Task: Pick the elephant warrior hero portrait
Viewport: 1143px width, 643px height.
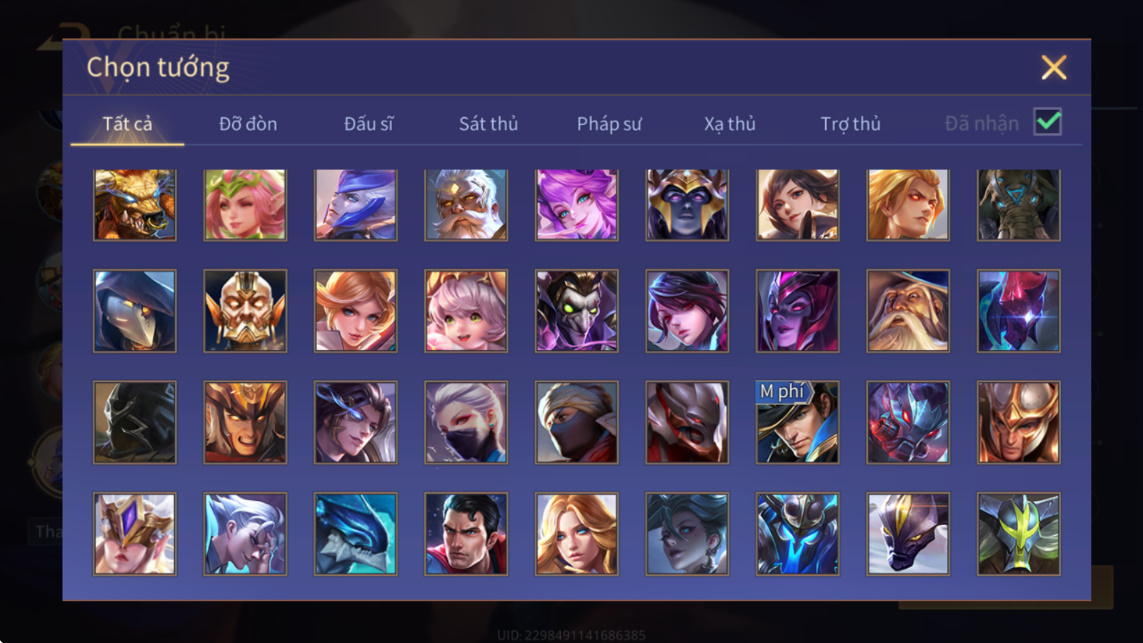Action: click(1018, 205)
